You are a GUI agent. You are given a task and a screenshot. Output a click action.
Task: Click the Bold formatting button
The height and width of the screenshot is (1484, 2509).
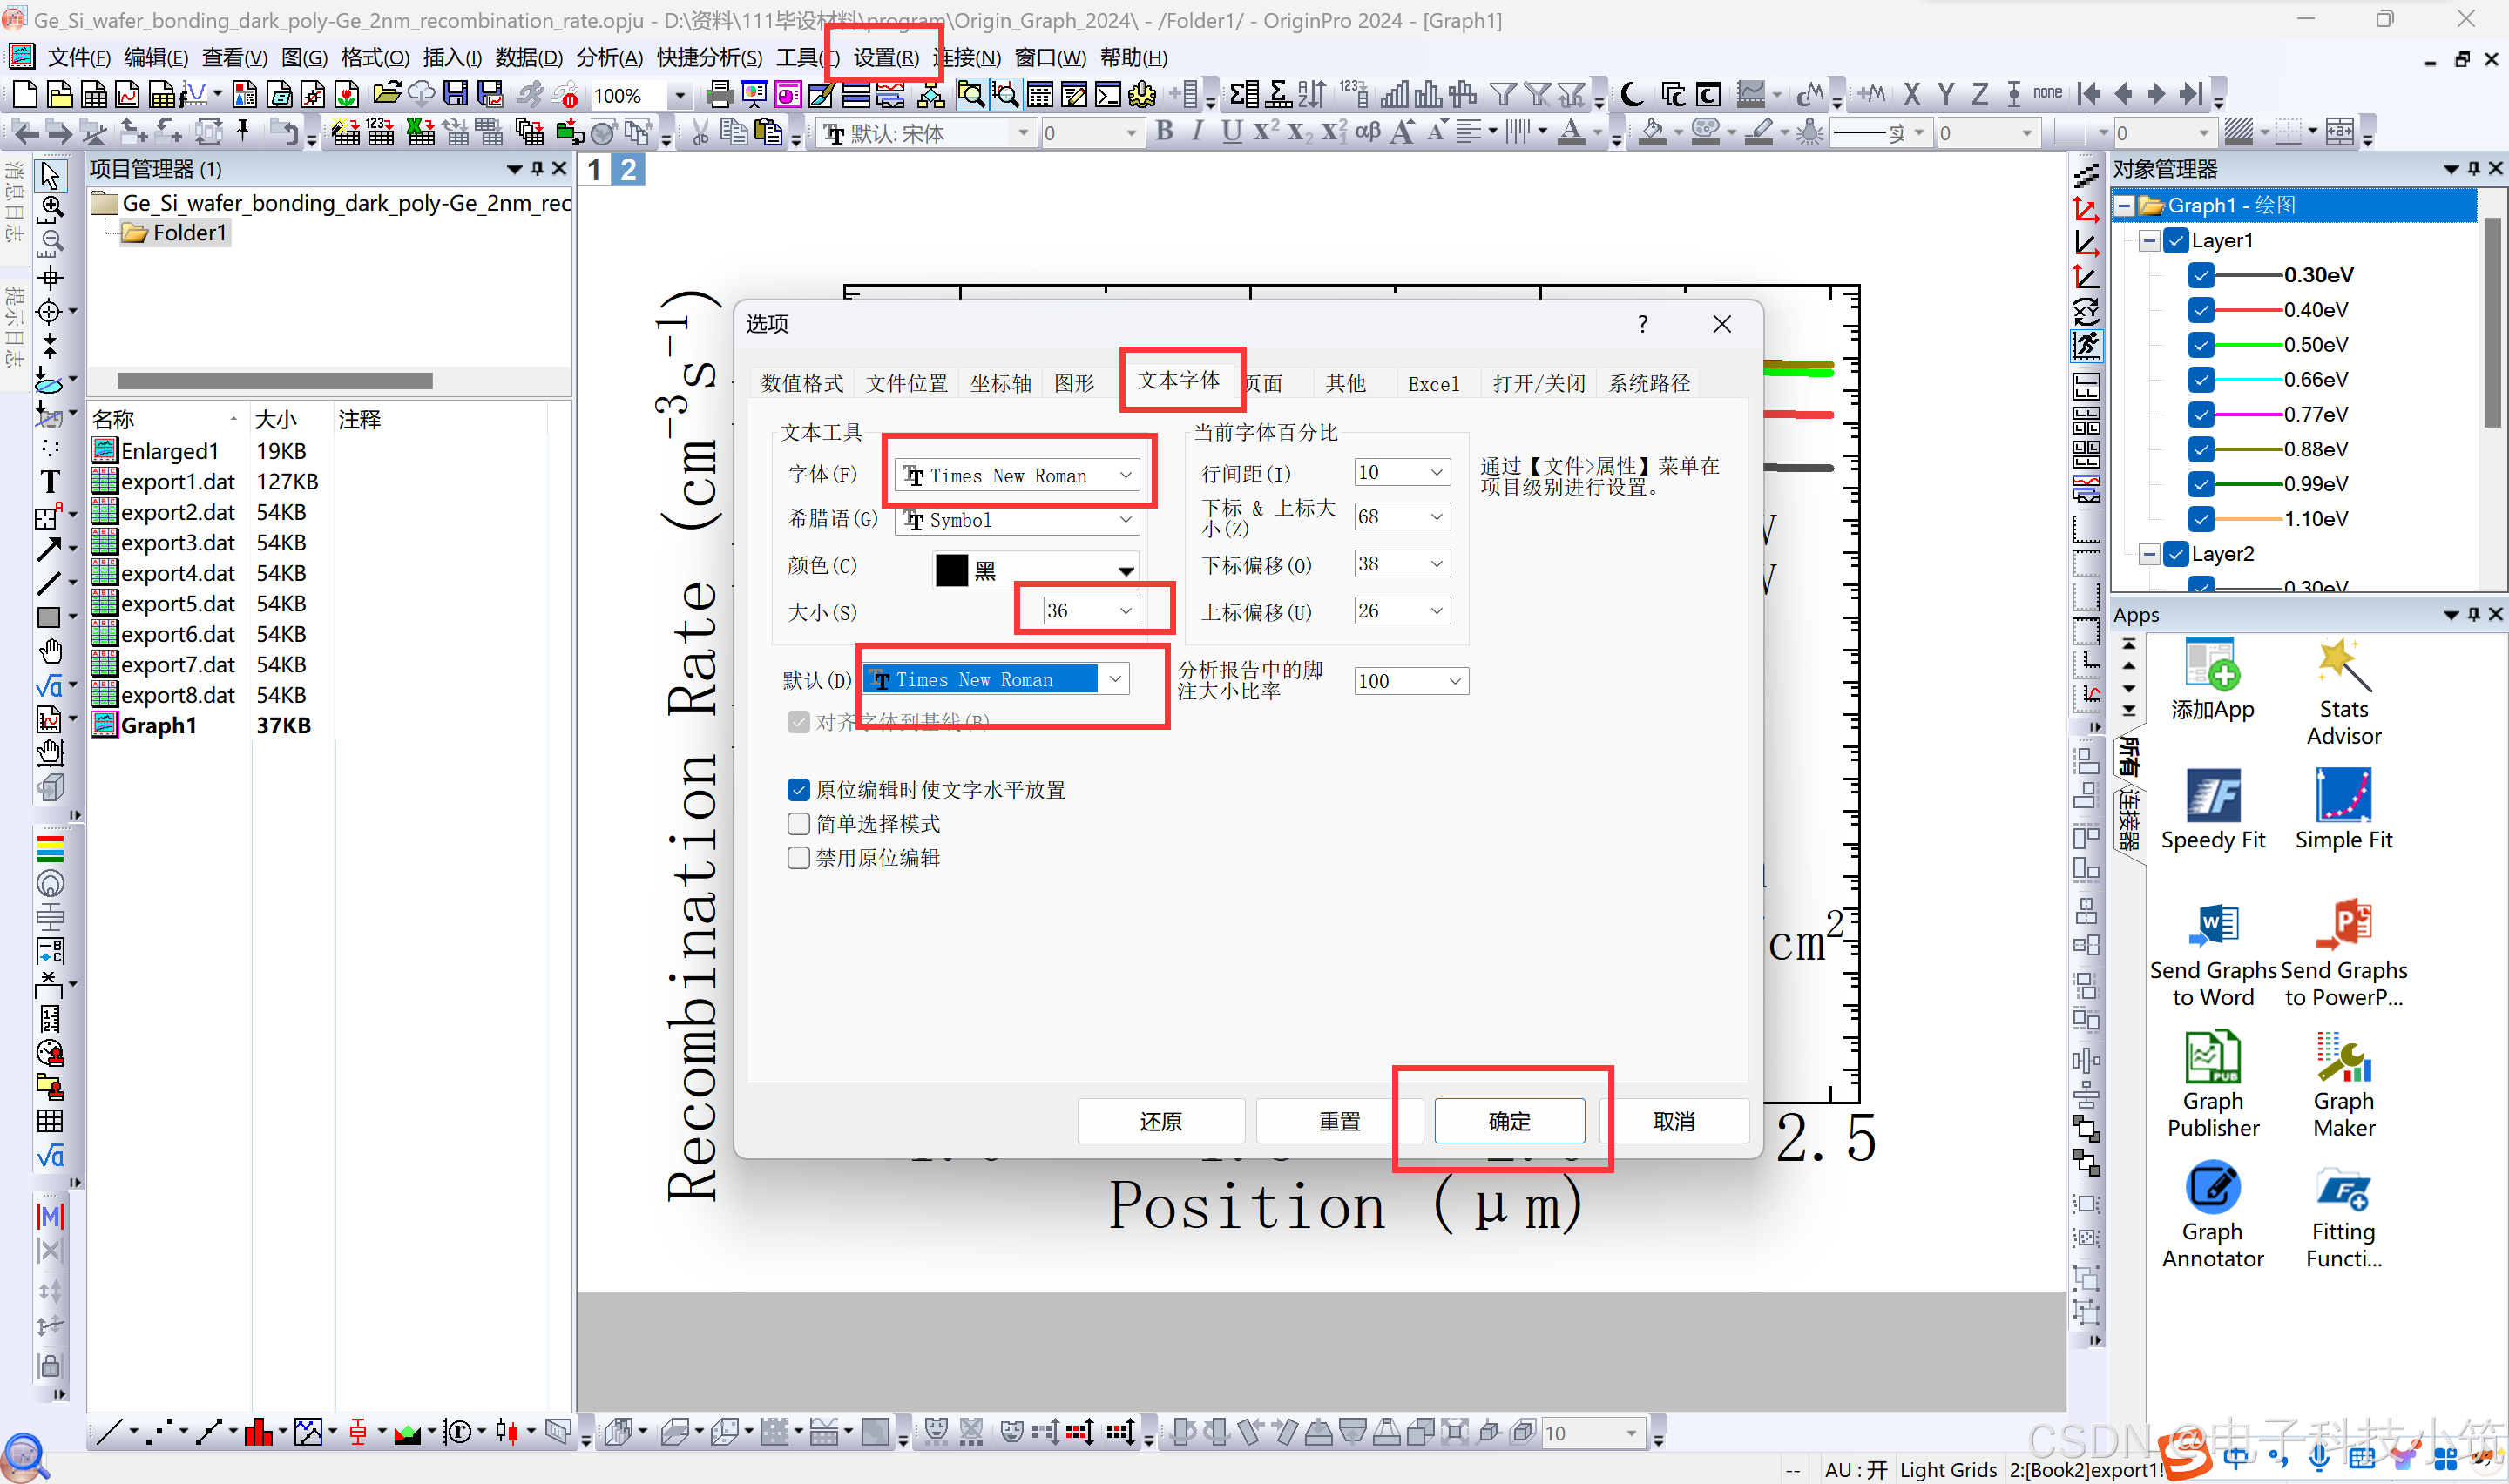point(1164,132)
